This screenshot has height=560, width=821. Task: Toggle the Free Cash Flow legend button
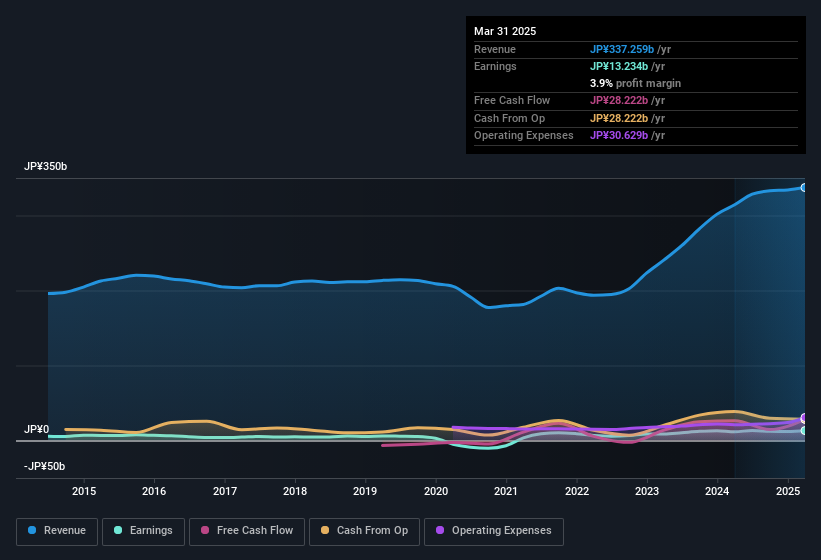[247, 532]
